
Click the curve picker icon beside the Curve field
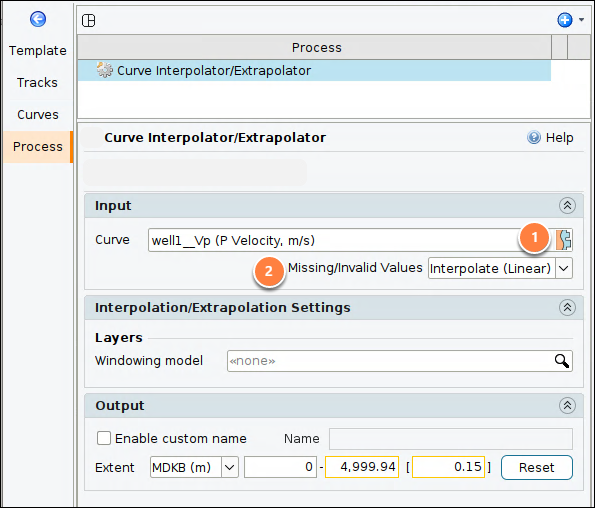pyautogui.click(x=564, y=240)
